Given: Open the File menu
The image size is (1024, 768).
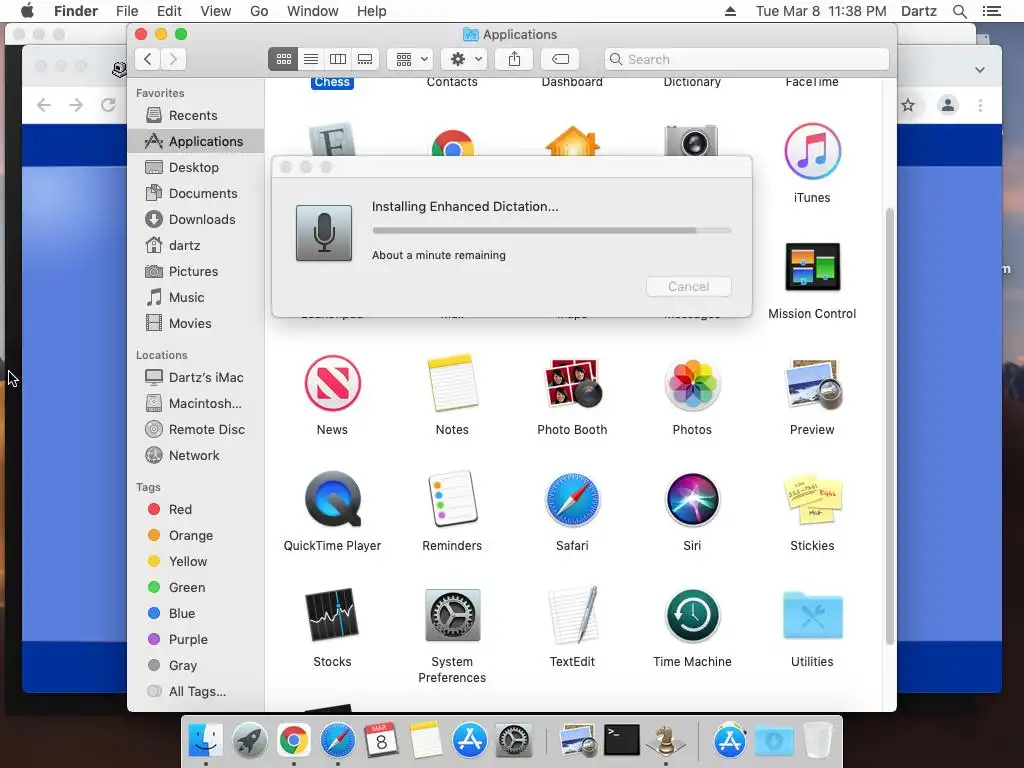Looking at the screenshot, I should click(x=127, y=11).
